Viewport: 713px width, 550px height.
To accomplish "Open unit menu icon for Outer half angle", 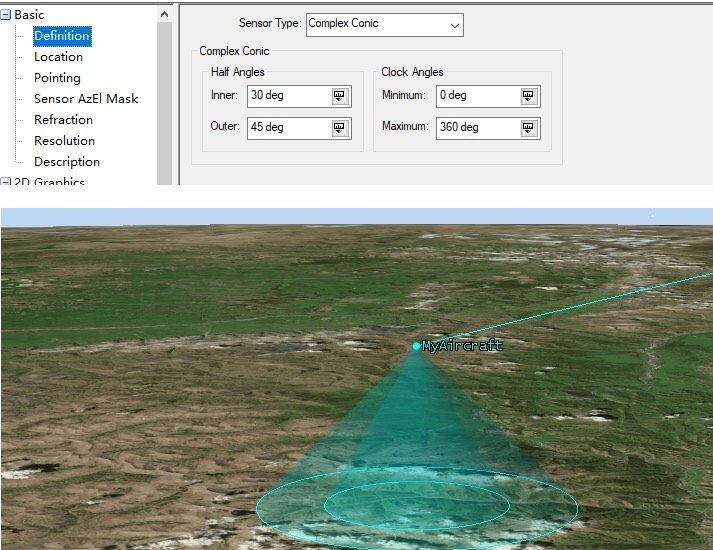I will pyautogui.click(x=339, y=128).
